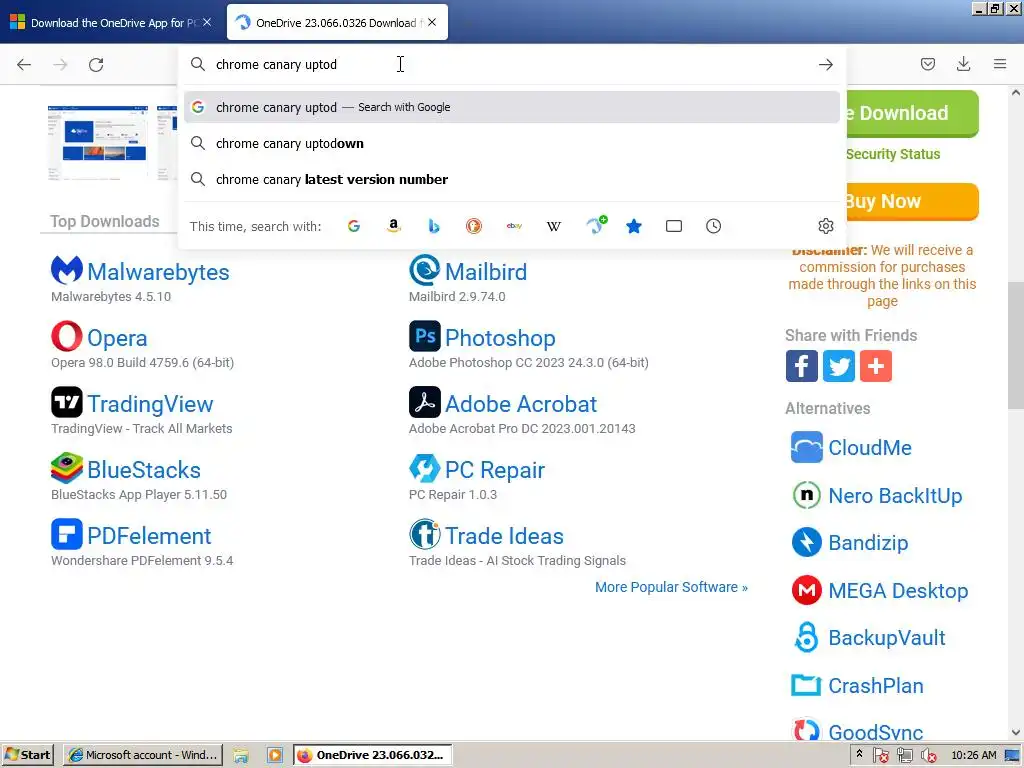1024x768 pixels.
Task: Search open tabs via the tab icon
Action: click(674, 226)
